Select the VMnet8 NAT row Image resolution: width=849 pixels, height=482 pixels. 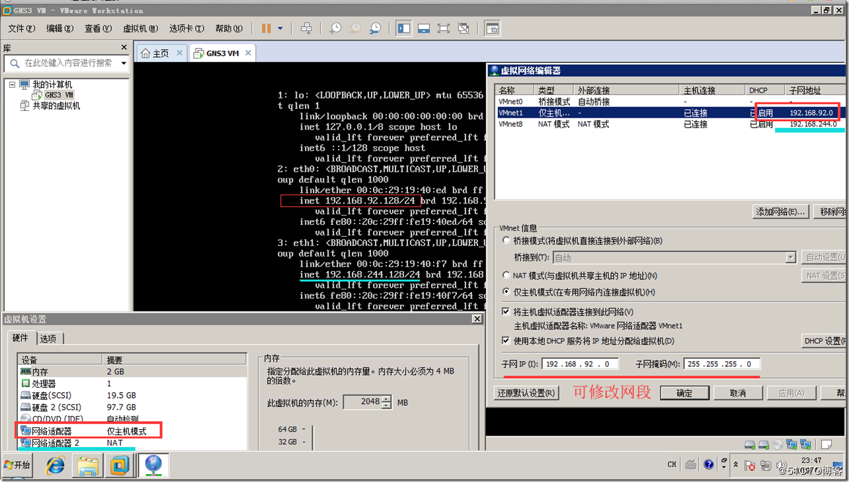(670, 124)
